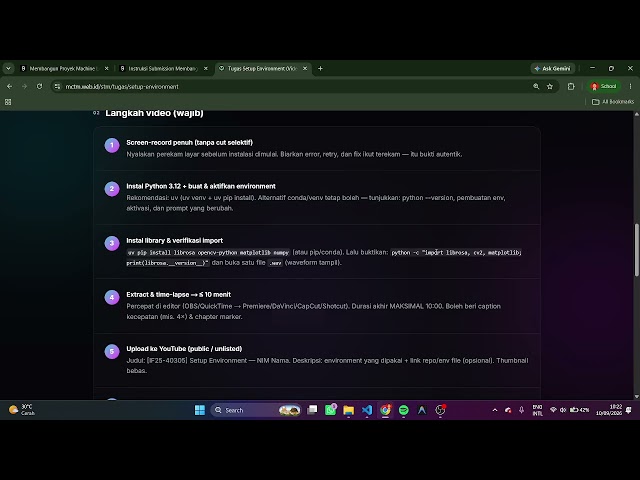Open battery 42% status icon
This screenshot has width=640, height=480.
[579, 410]
